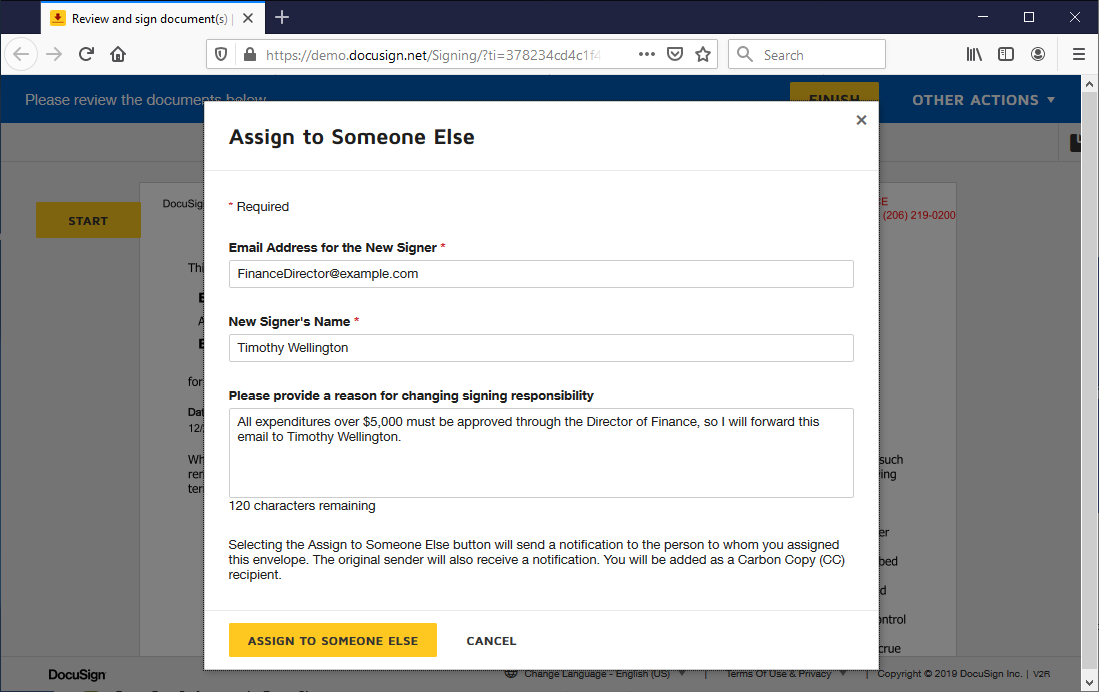
Task: Click the '(206) 219-0200' phone number
Action: pyautogui.click(x=919, y=215)
